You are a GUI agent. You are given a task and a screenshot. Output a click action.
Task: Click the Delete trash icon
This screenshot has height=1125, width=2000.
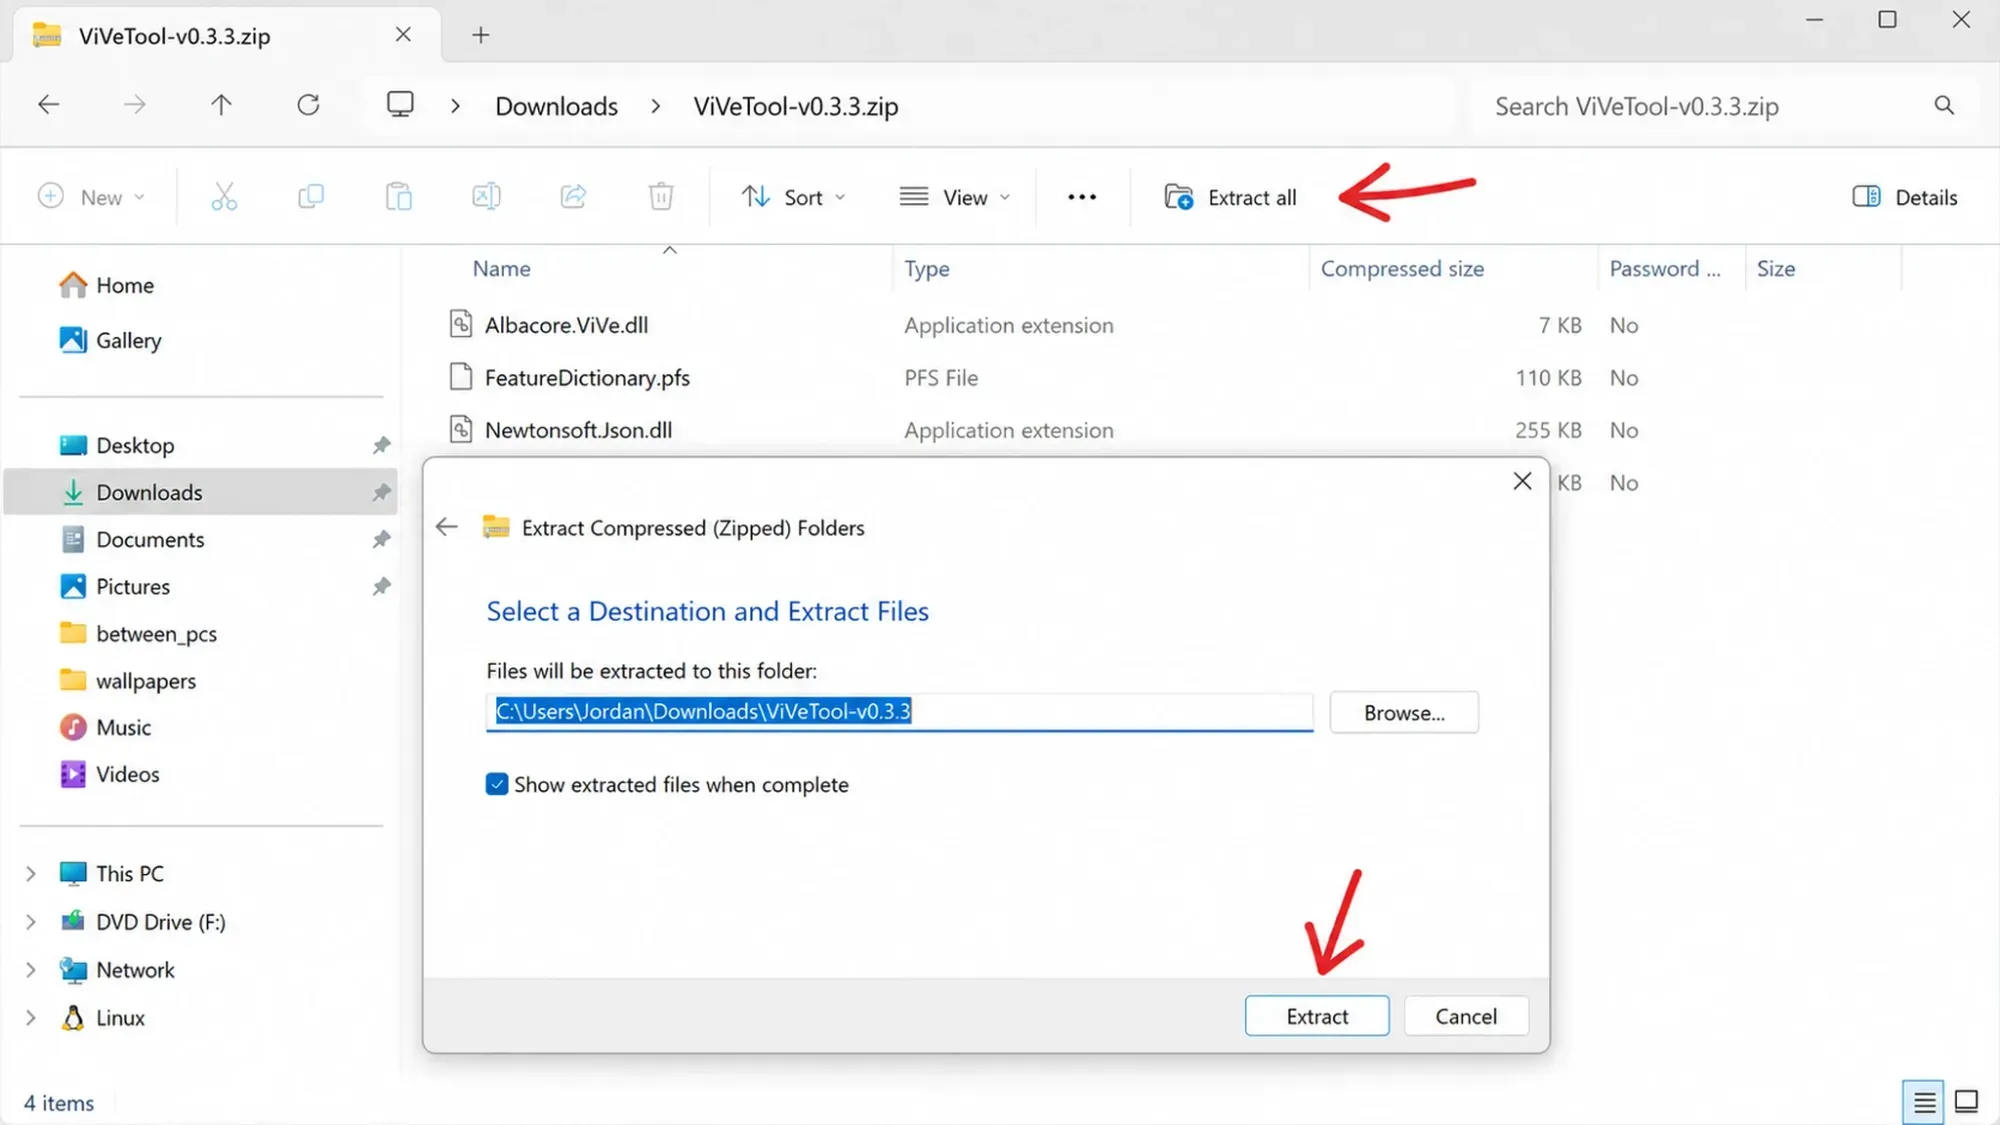[661, 196]
